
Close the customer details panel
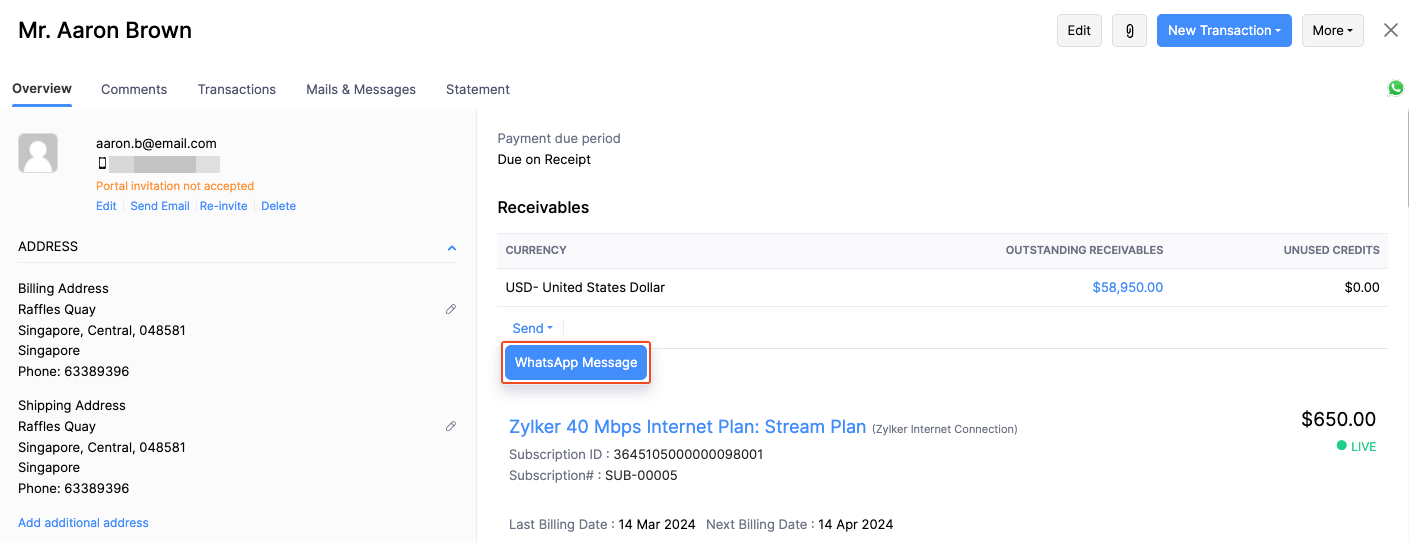(1390, 31)
